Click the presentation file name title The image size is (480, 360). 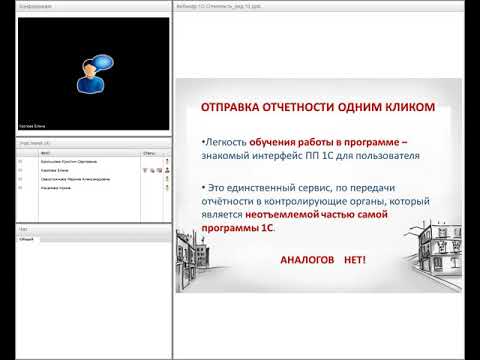coord(218,6)
